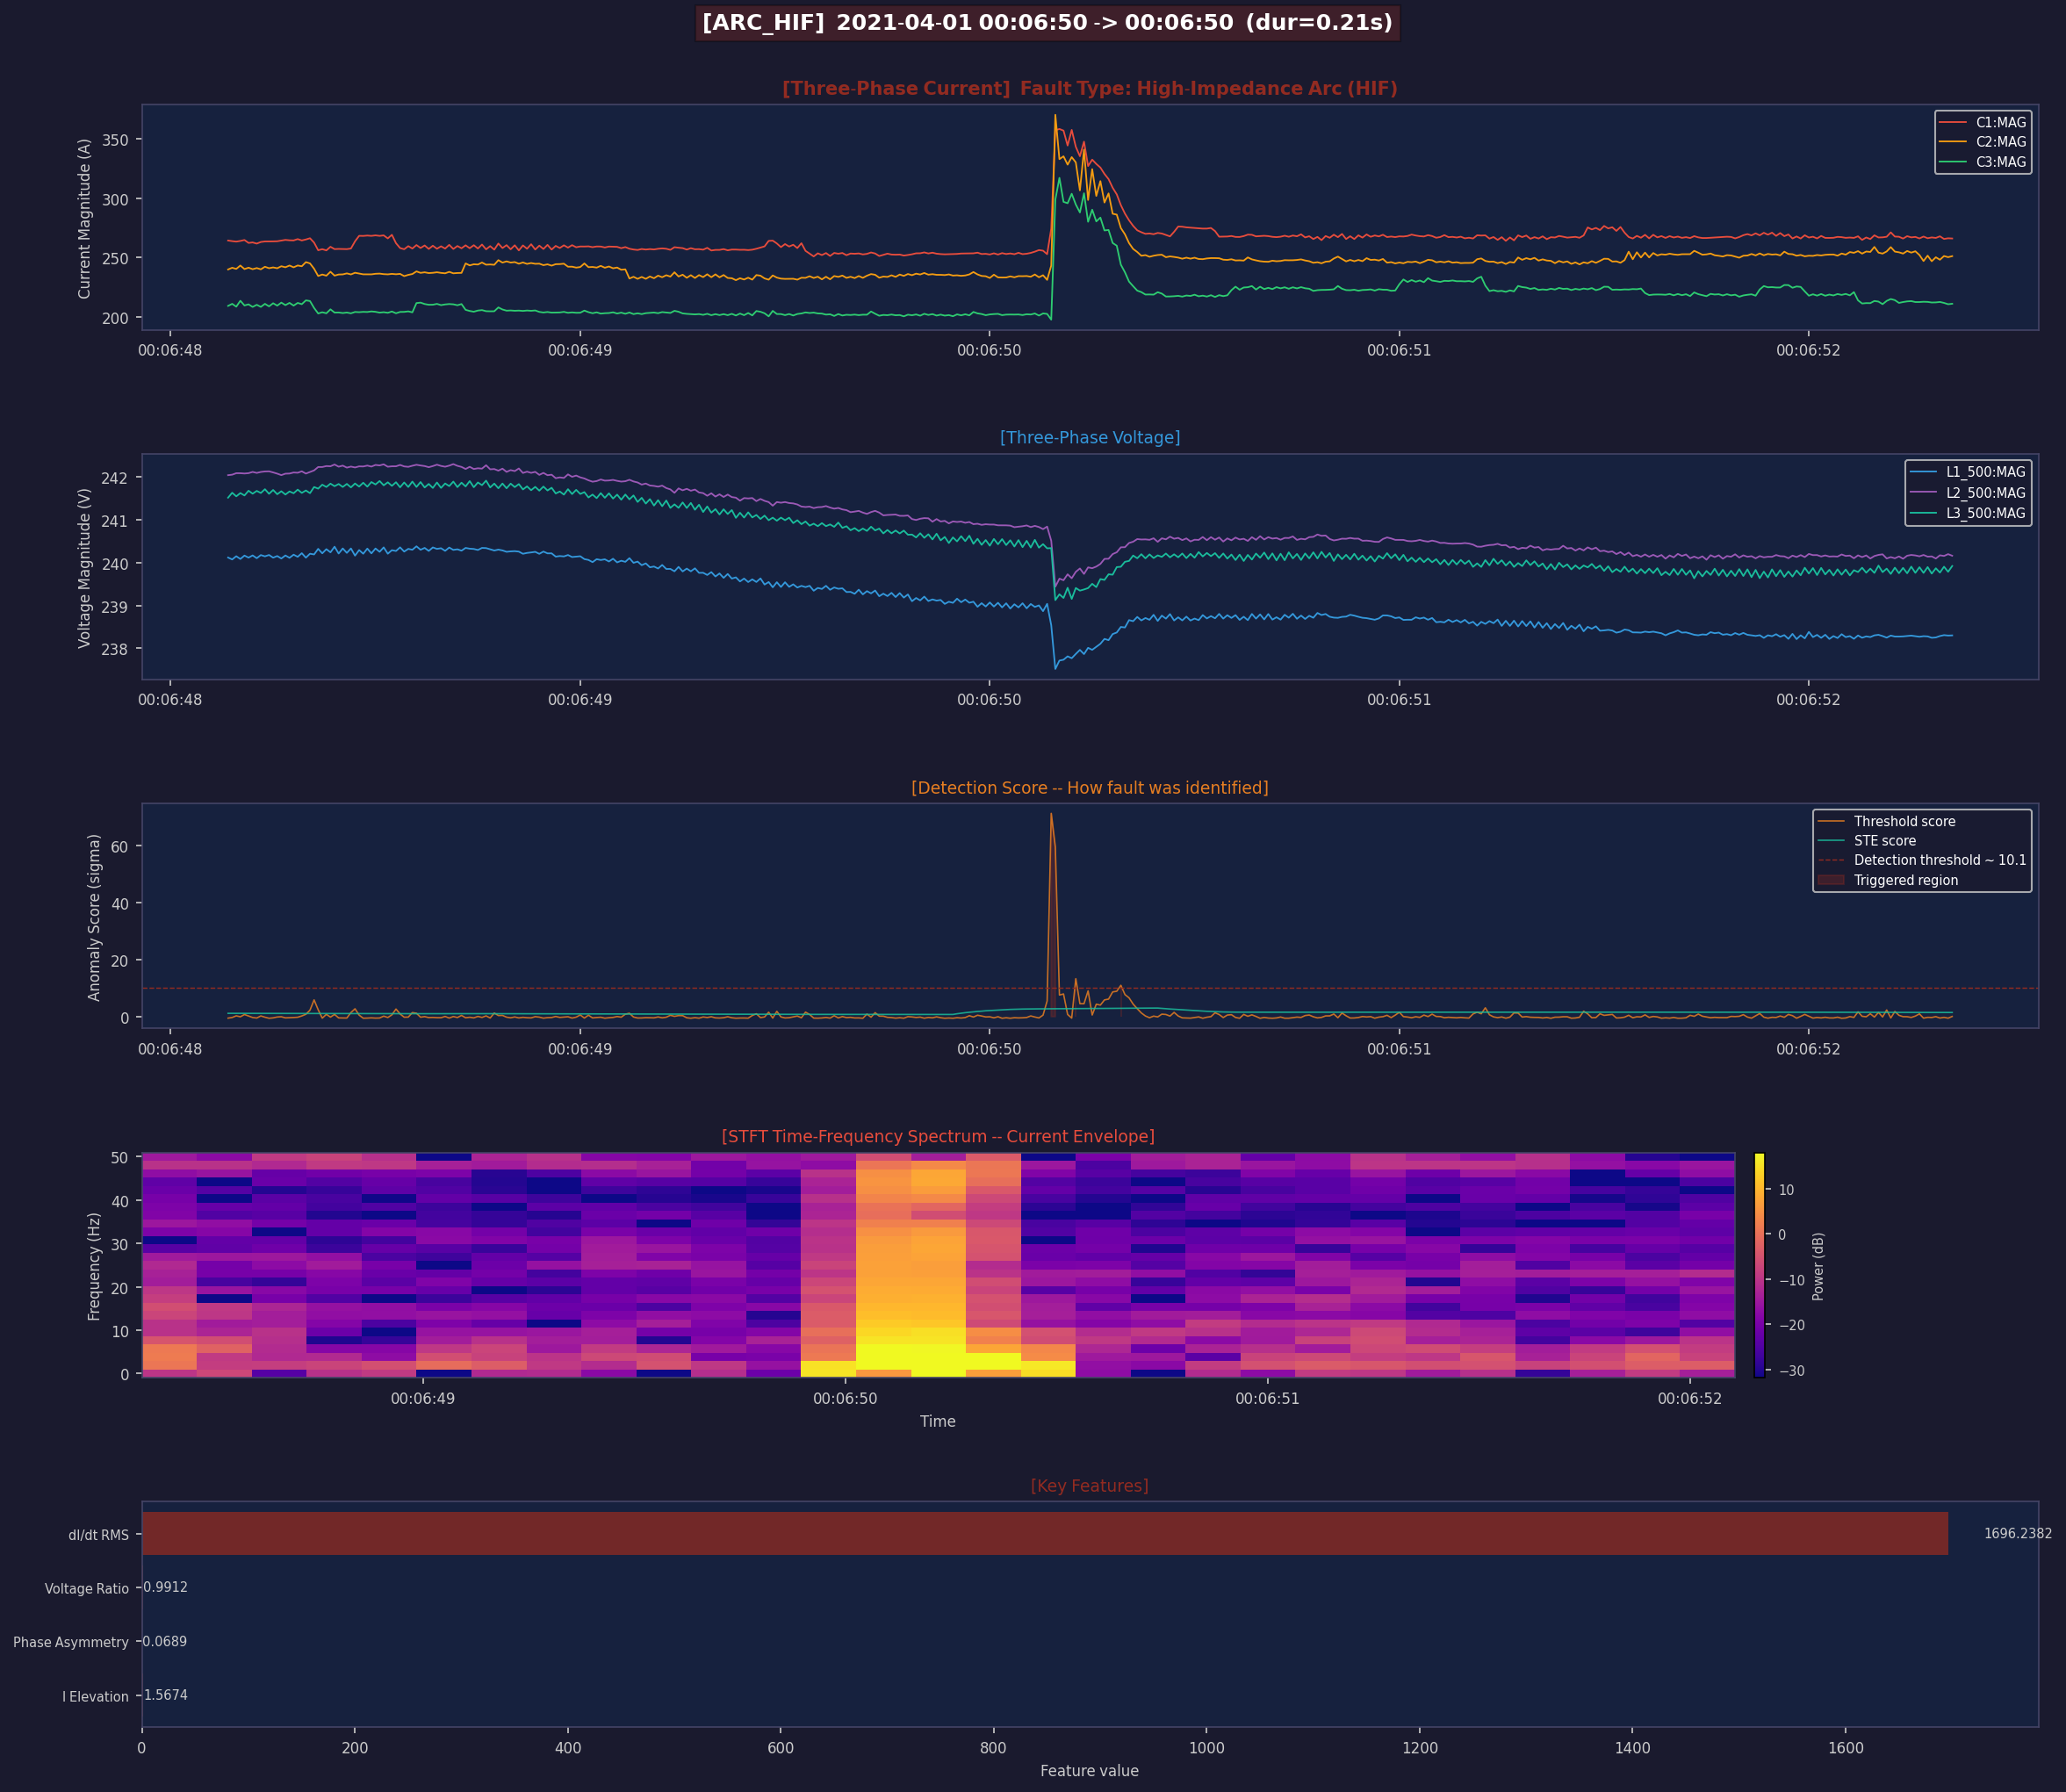Click the STFT Time-Frequency Spectrum title
The image size is (2066, 1792).
tap(937, 1137)
